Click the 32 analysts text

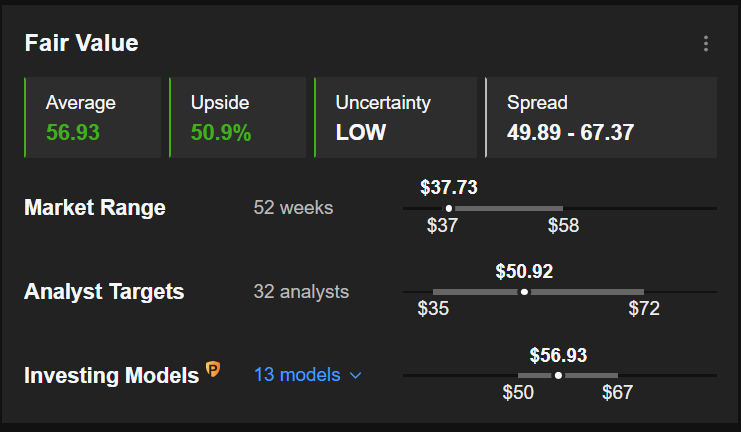pos(301,292)
